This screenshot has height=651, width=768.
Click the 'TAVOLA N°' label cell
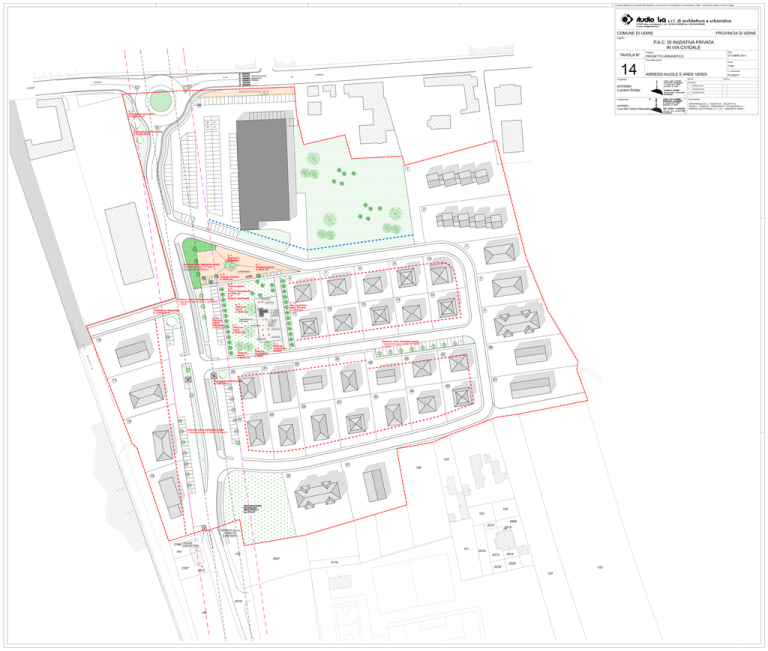tap(630, 54)
